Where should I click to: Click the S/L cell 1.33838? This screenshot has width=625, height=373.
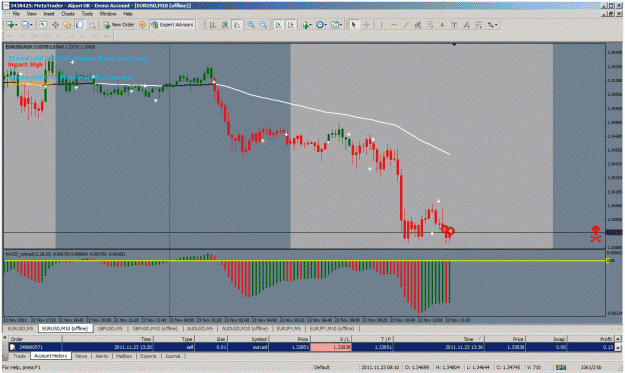331,347
